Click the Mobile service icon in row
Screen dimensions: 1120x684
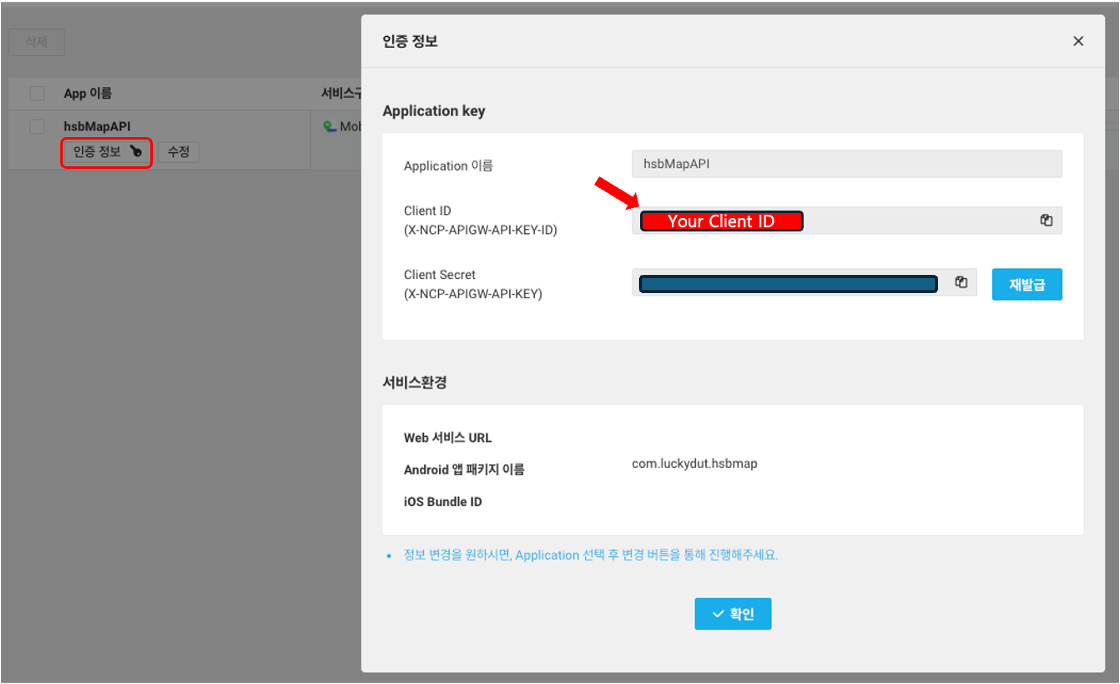pyautogui.click(x=329, y=126)
